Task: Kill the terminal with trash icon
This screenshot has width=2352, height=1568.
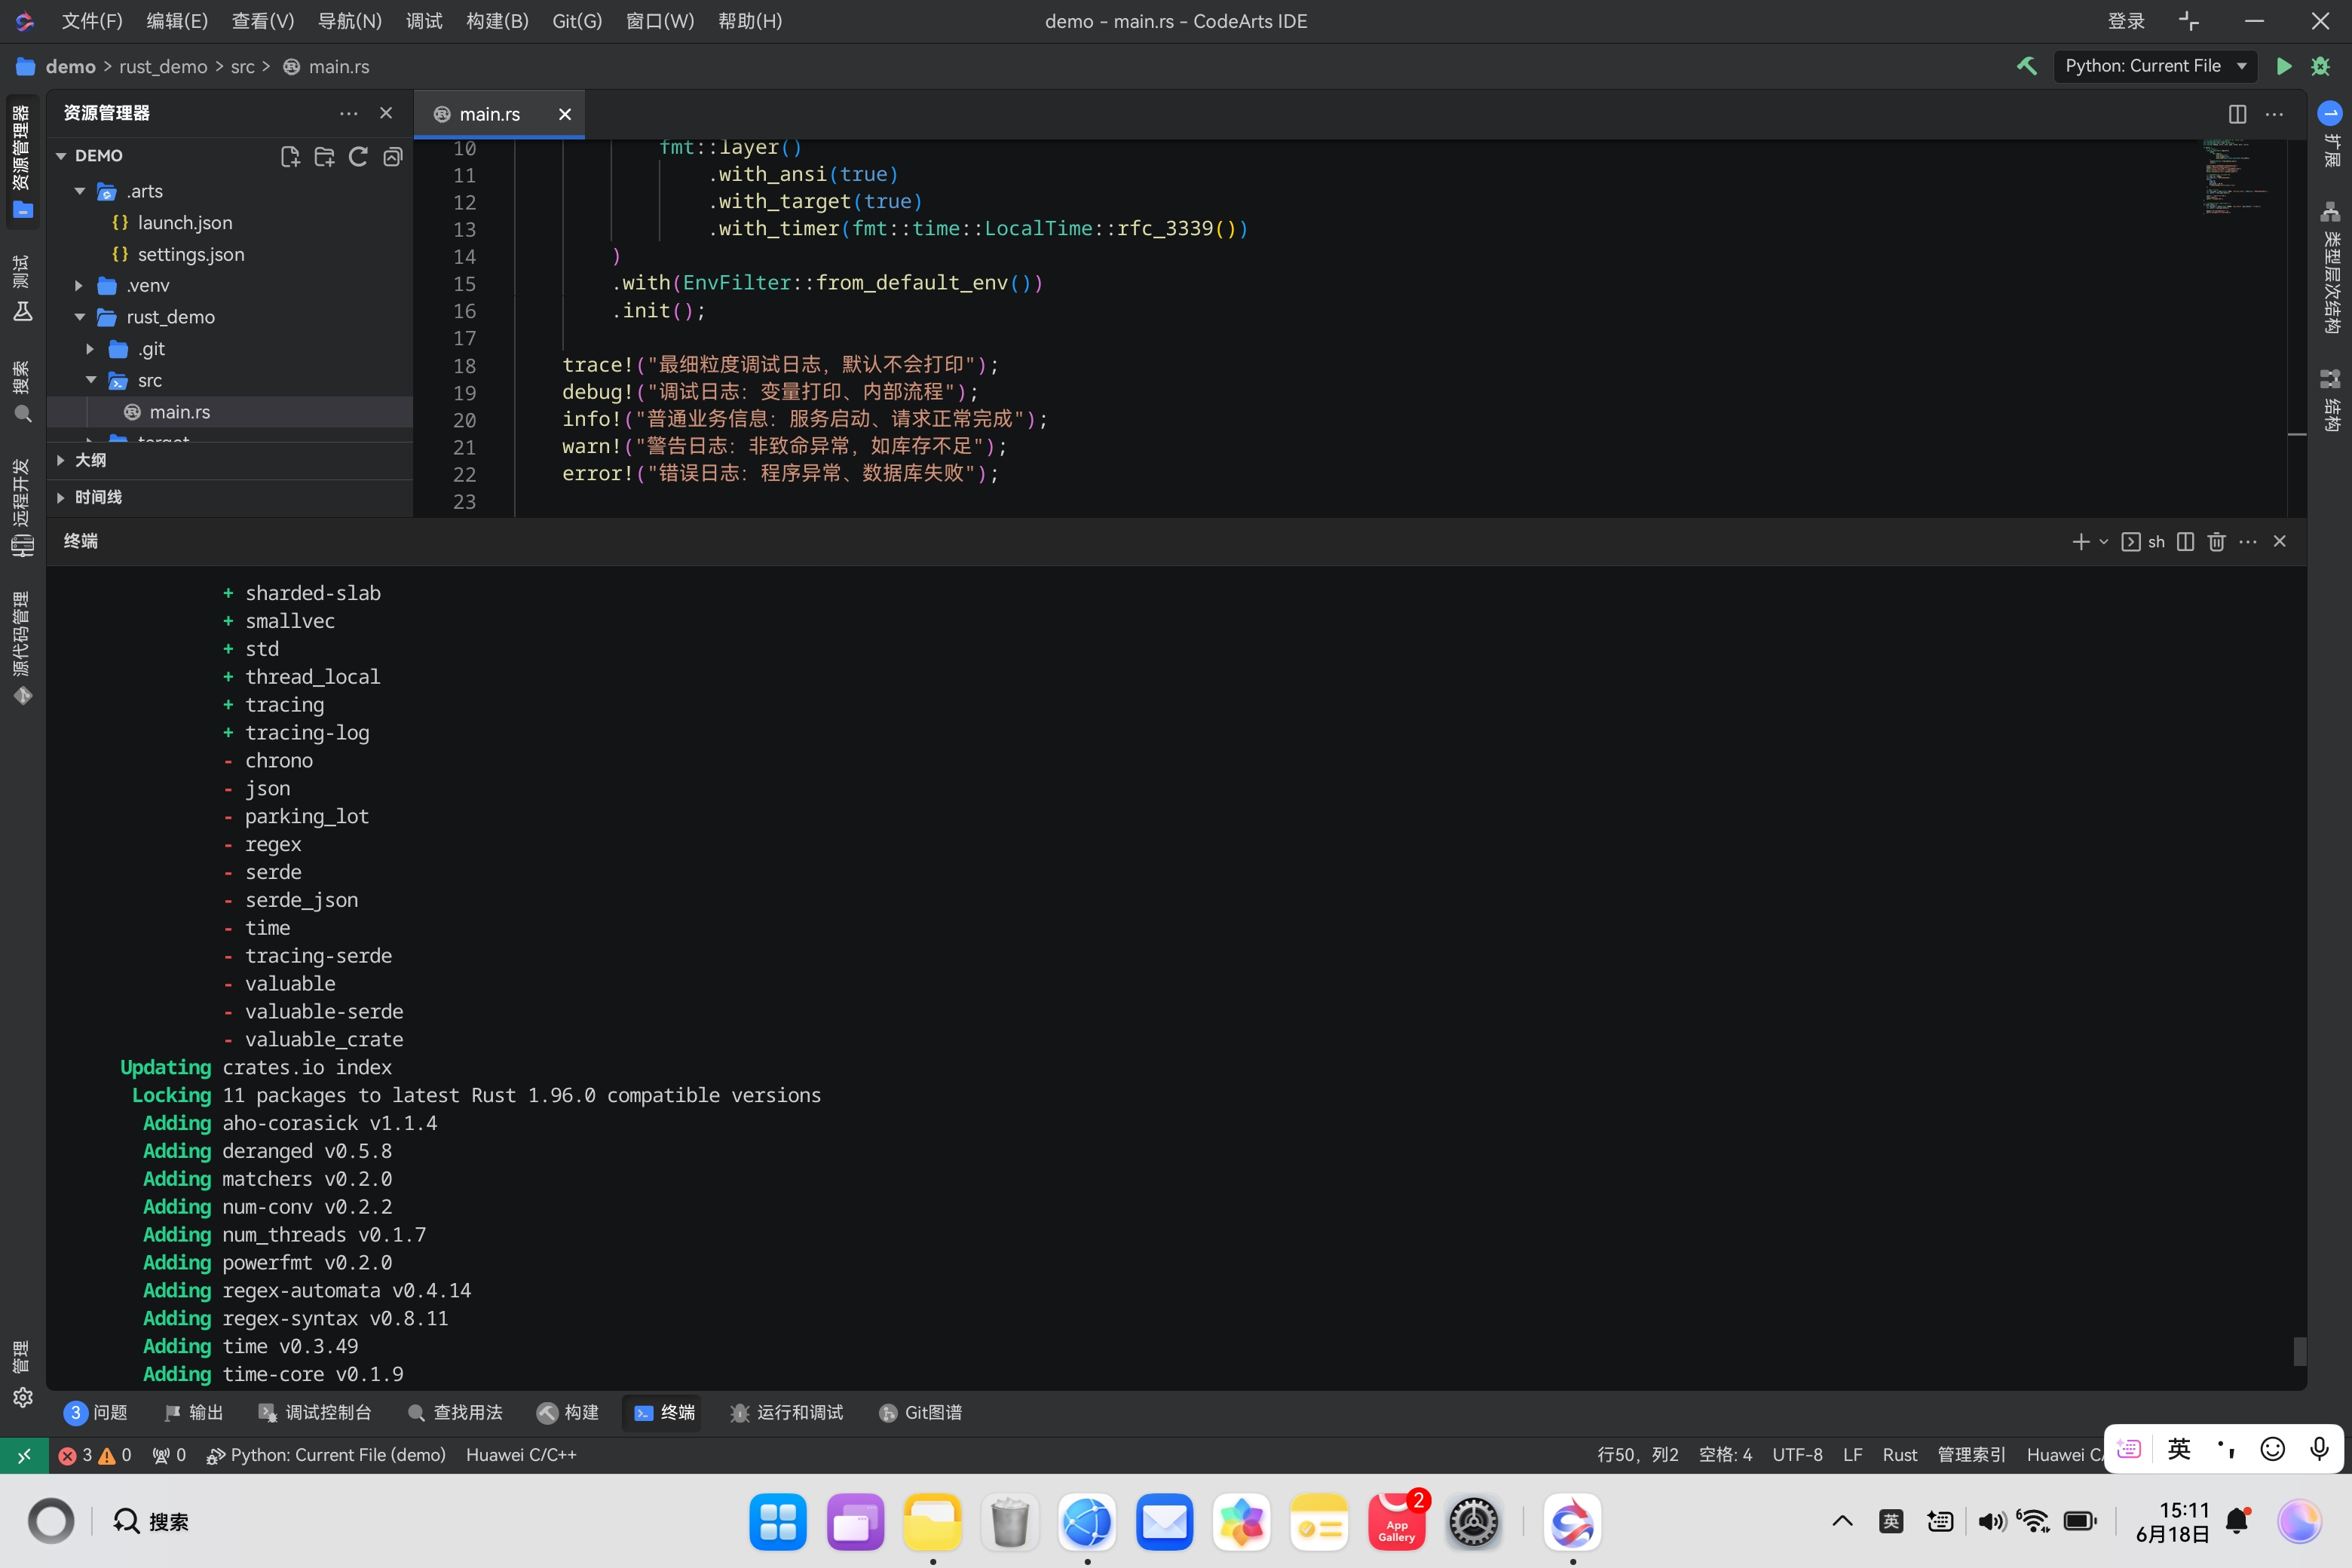Action: [2216, 541]
